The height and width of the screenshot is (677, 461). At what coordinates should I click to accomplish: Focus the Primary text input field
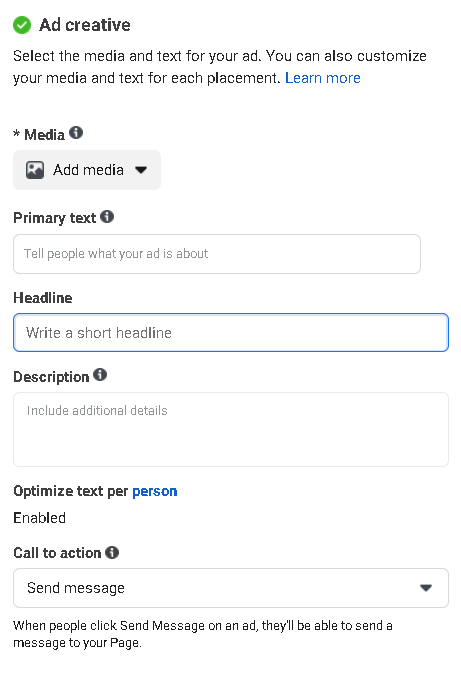coord(217,254)
